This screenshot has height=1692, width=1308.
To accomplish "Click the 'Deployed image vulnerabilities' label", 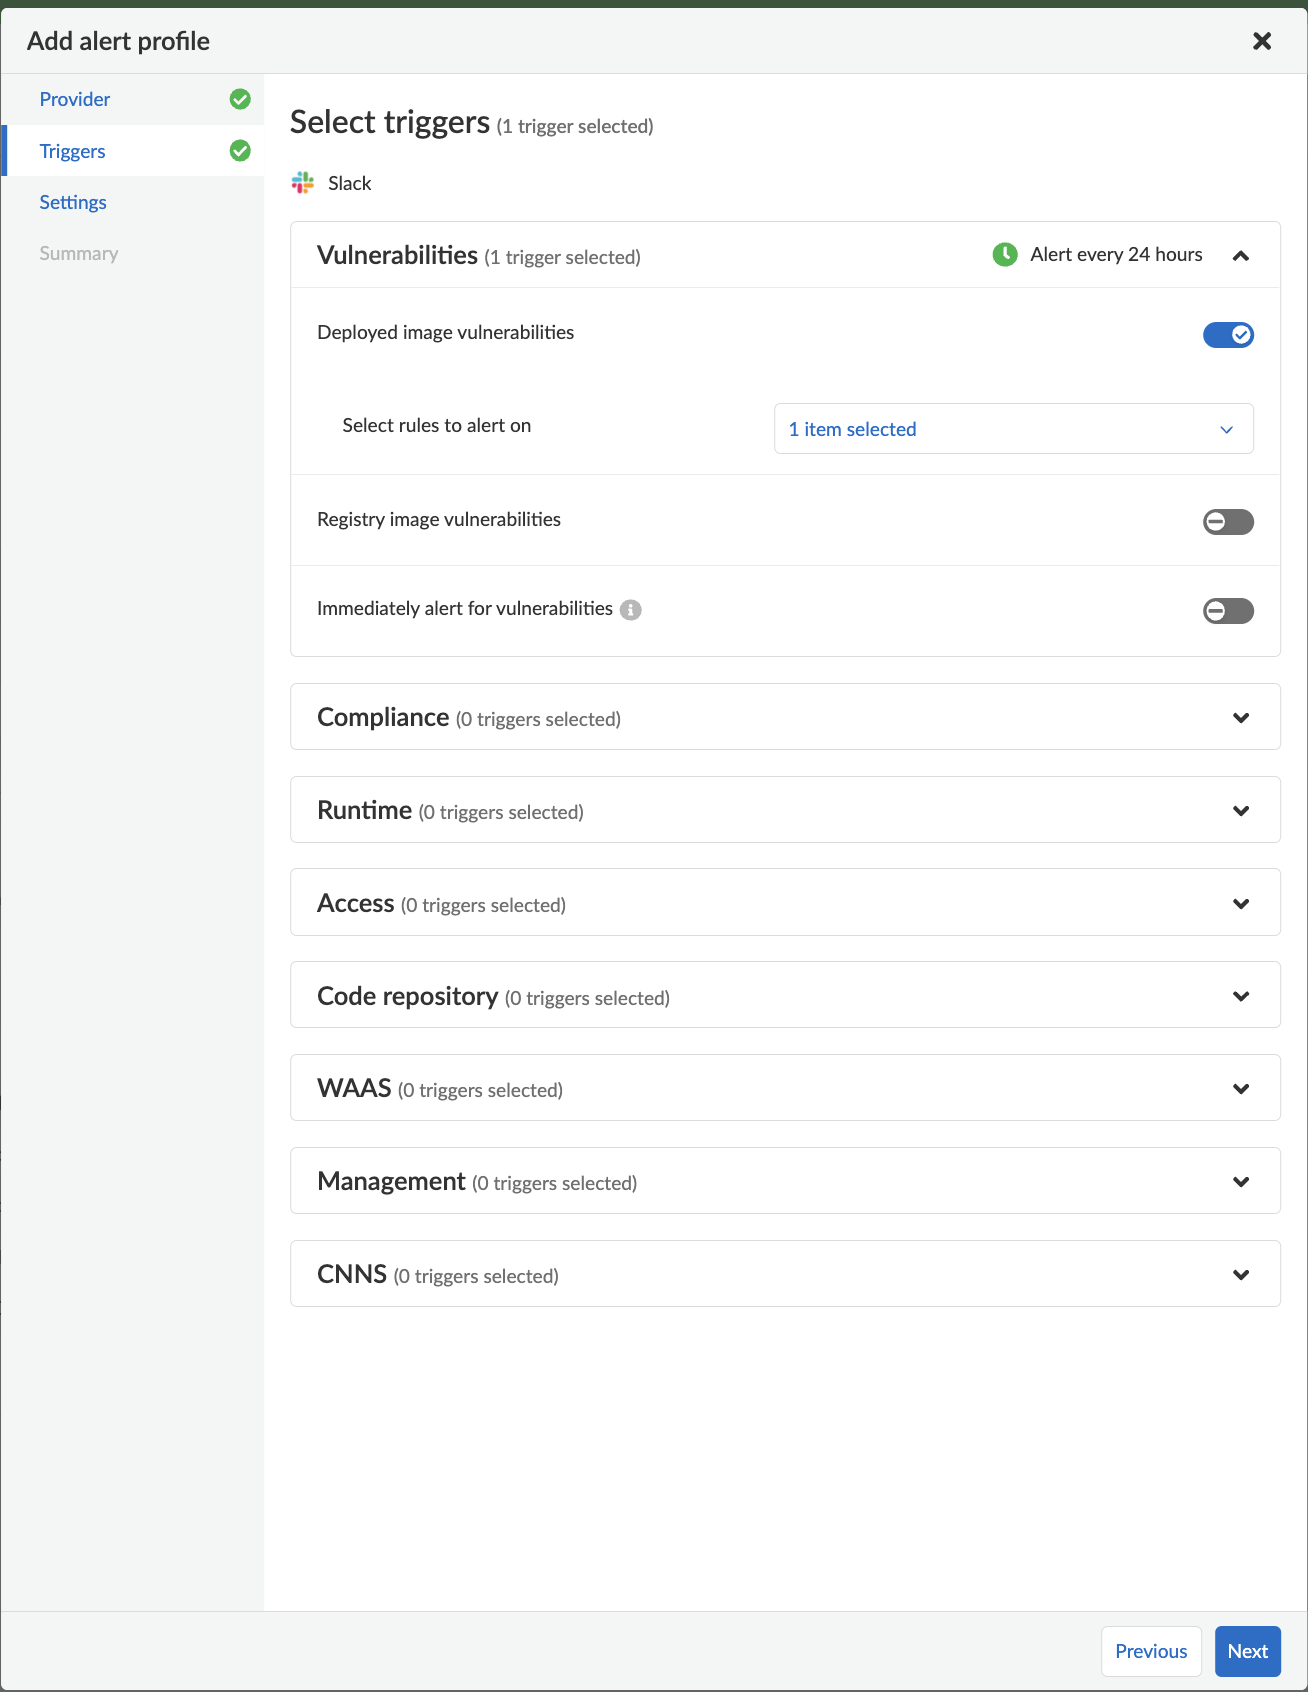I will [x=446, y=332].
